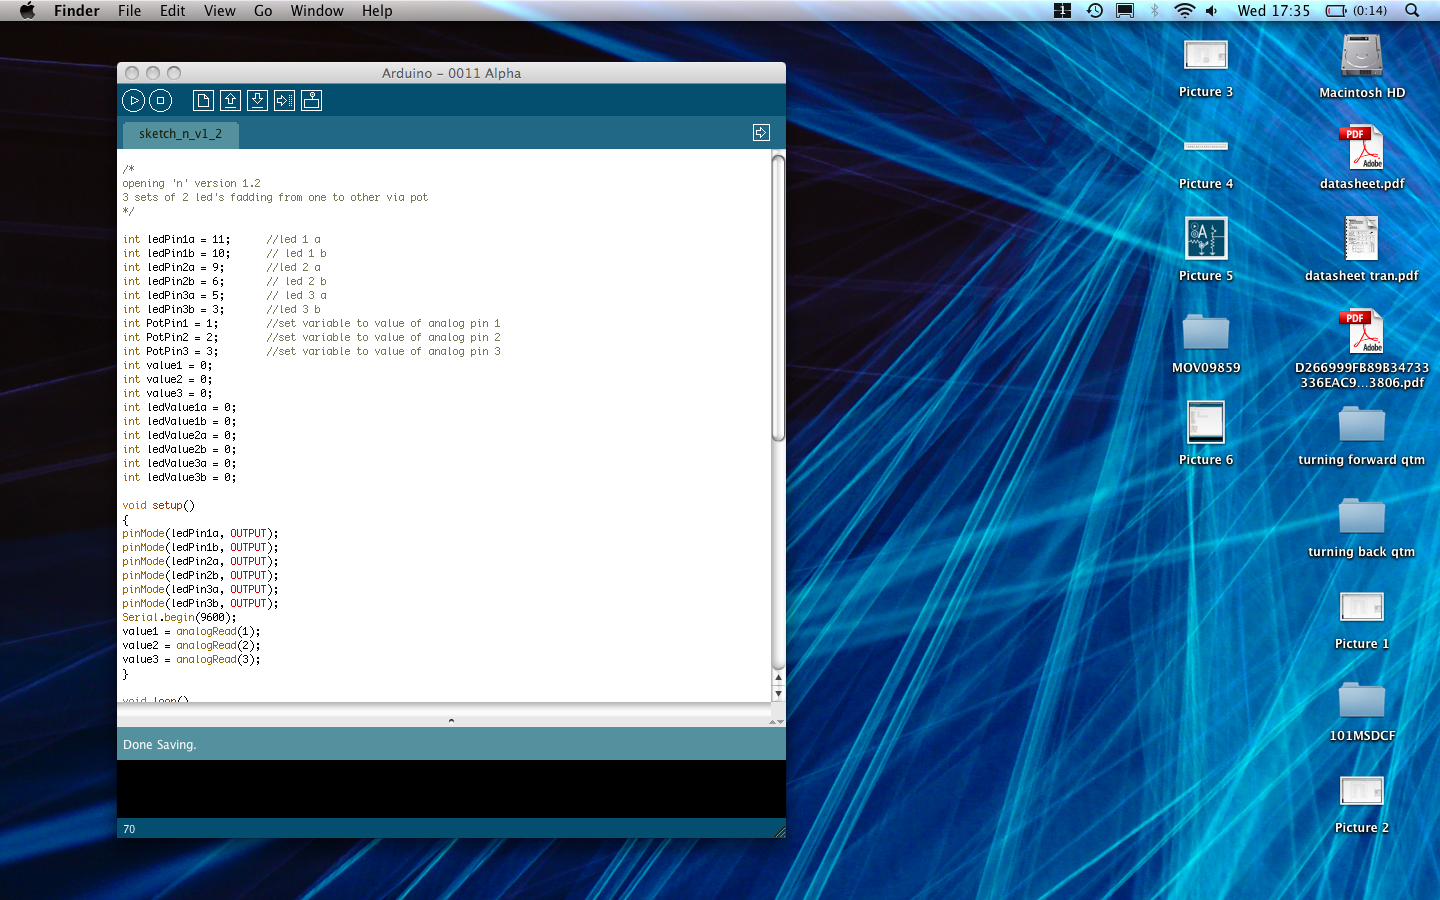Image resolution: width=1440 pixels, height=900 pixels.
Task: Click the black console output area
Action: pyautogui.click(x=451, y=789)
